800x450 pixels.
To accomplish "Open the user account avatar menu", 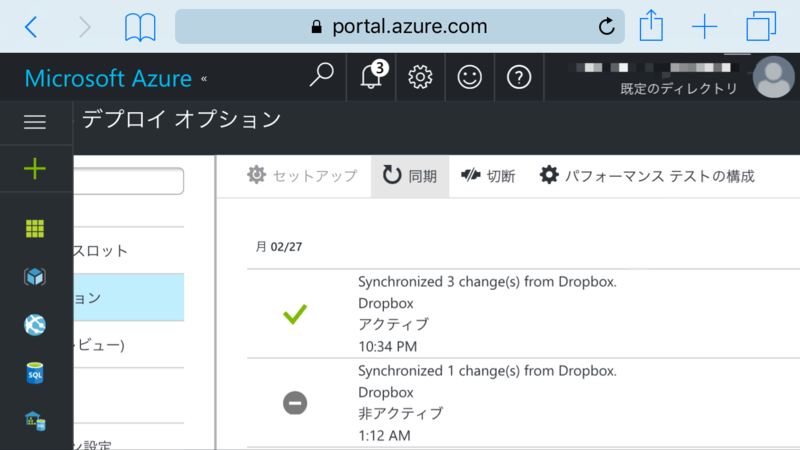I will tap(773, 77).
